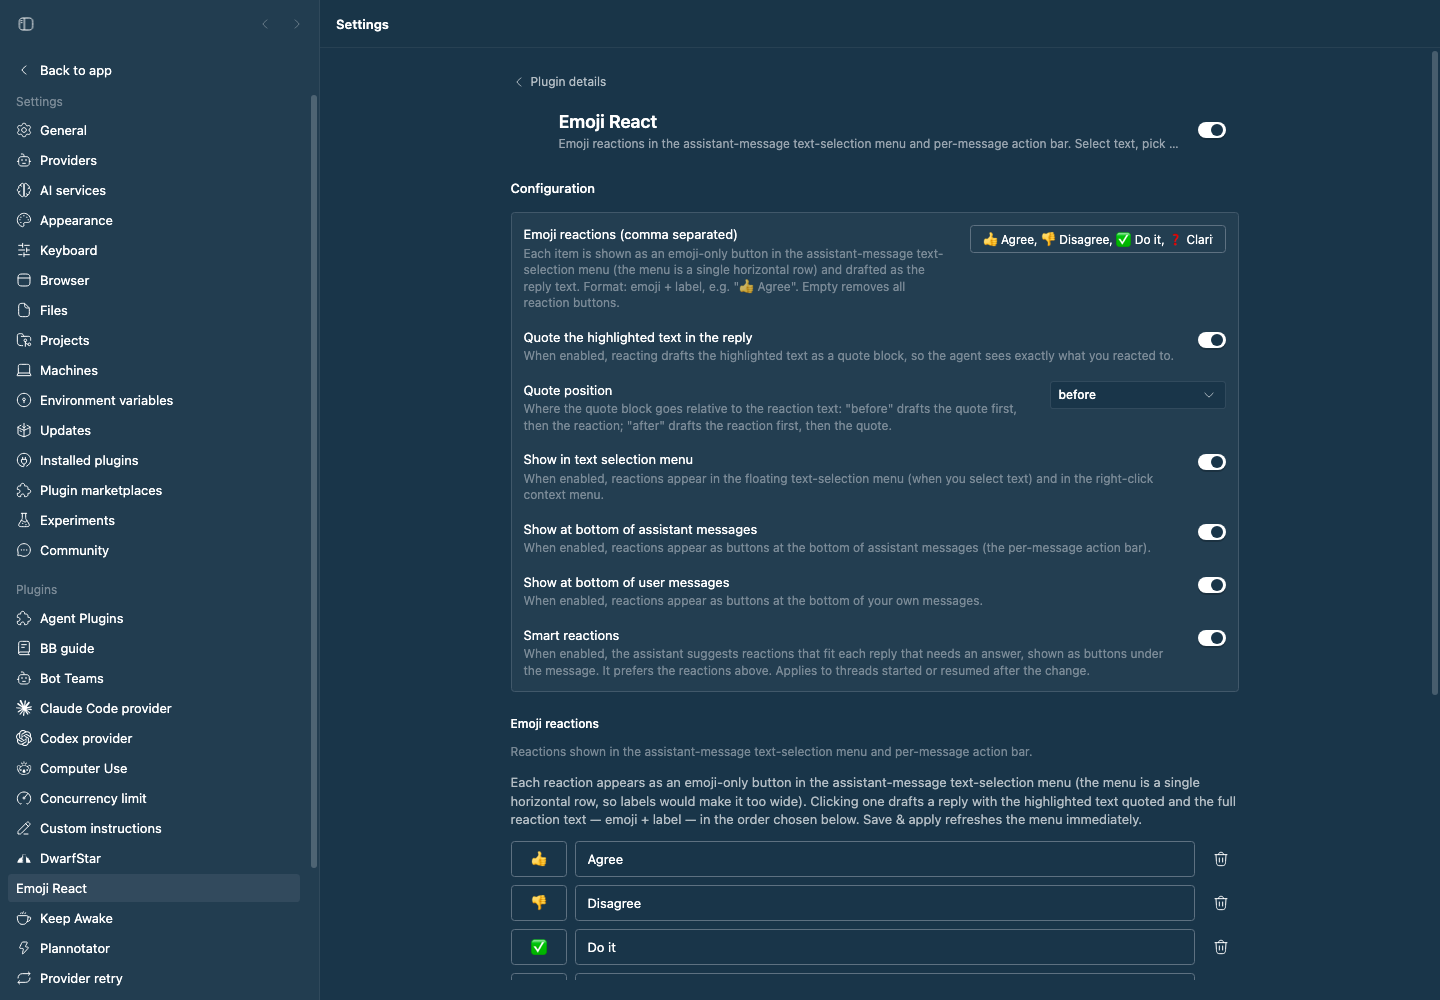Image resolution: width=1440 pixels, height=1000 pixels.
Task: Toggle Show at bottom of assistant messages
Action: (1212, 532)
